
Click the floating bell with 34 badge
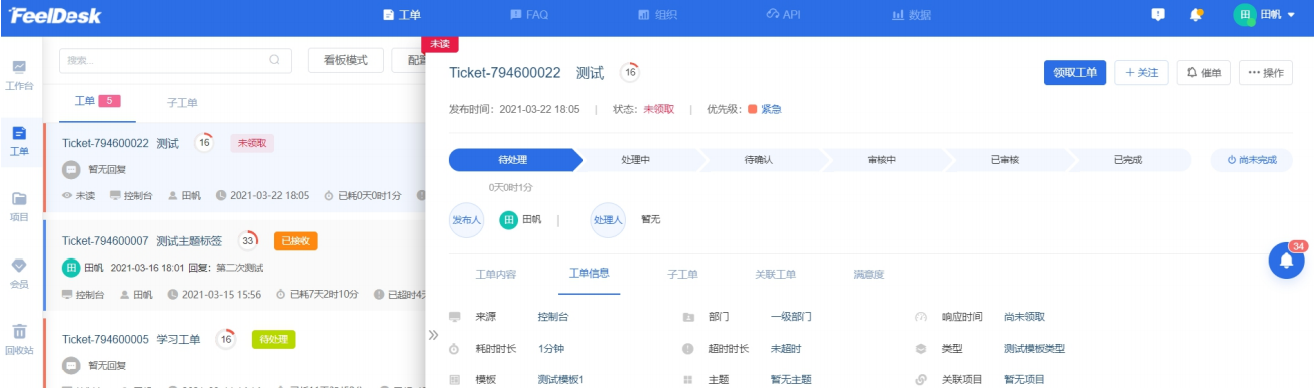point(1286,260)
